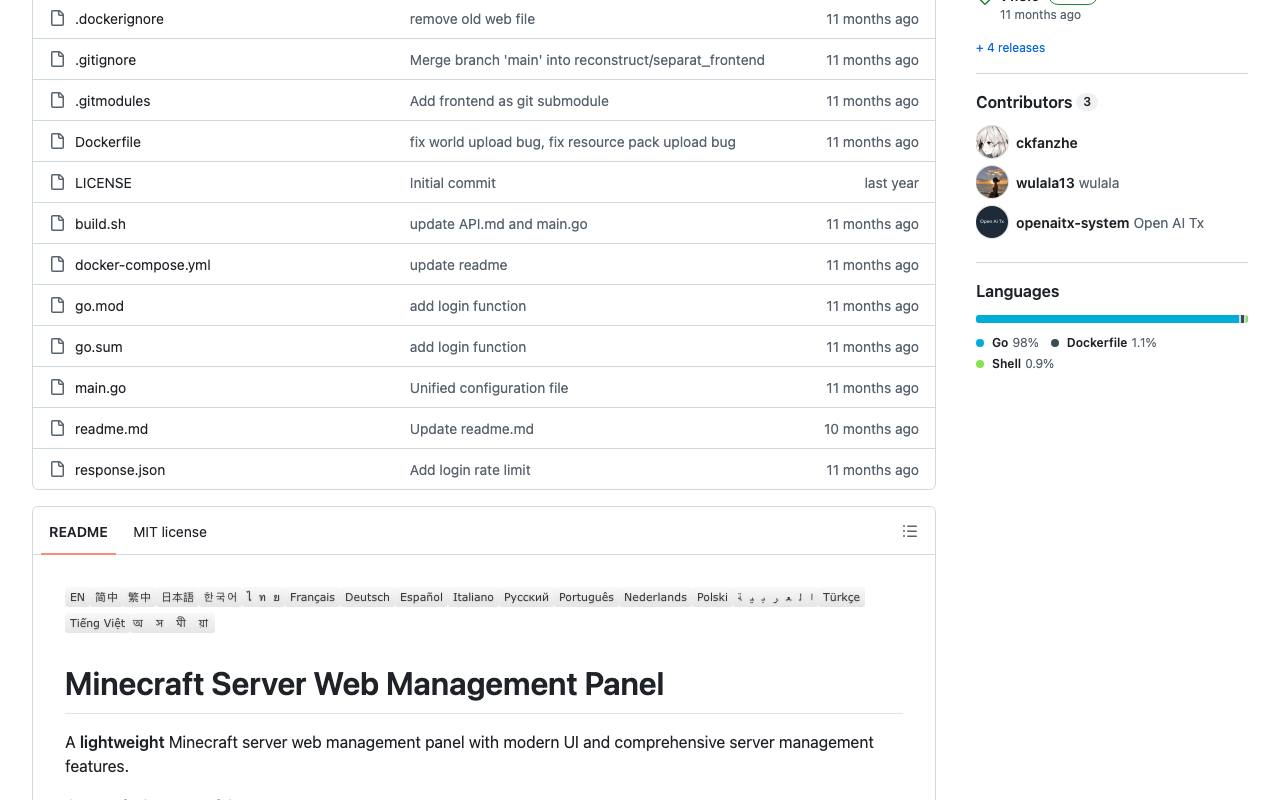Click the file icon beside .dockerignore
Viewport: 1280px width, 800px height.
57,18
